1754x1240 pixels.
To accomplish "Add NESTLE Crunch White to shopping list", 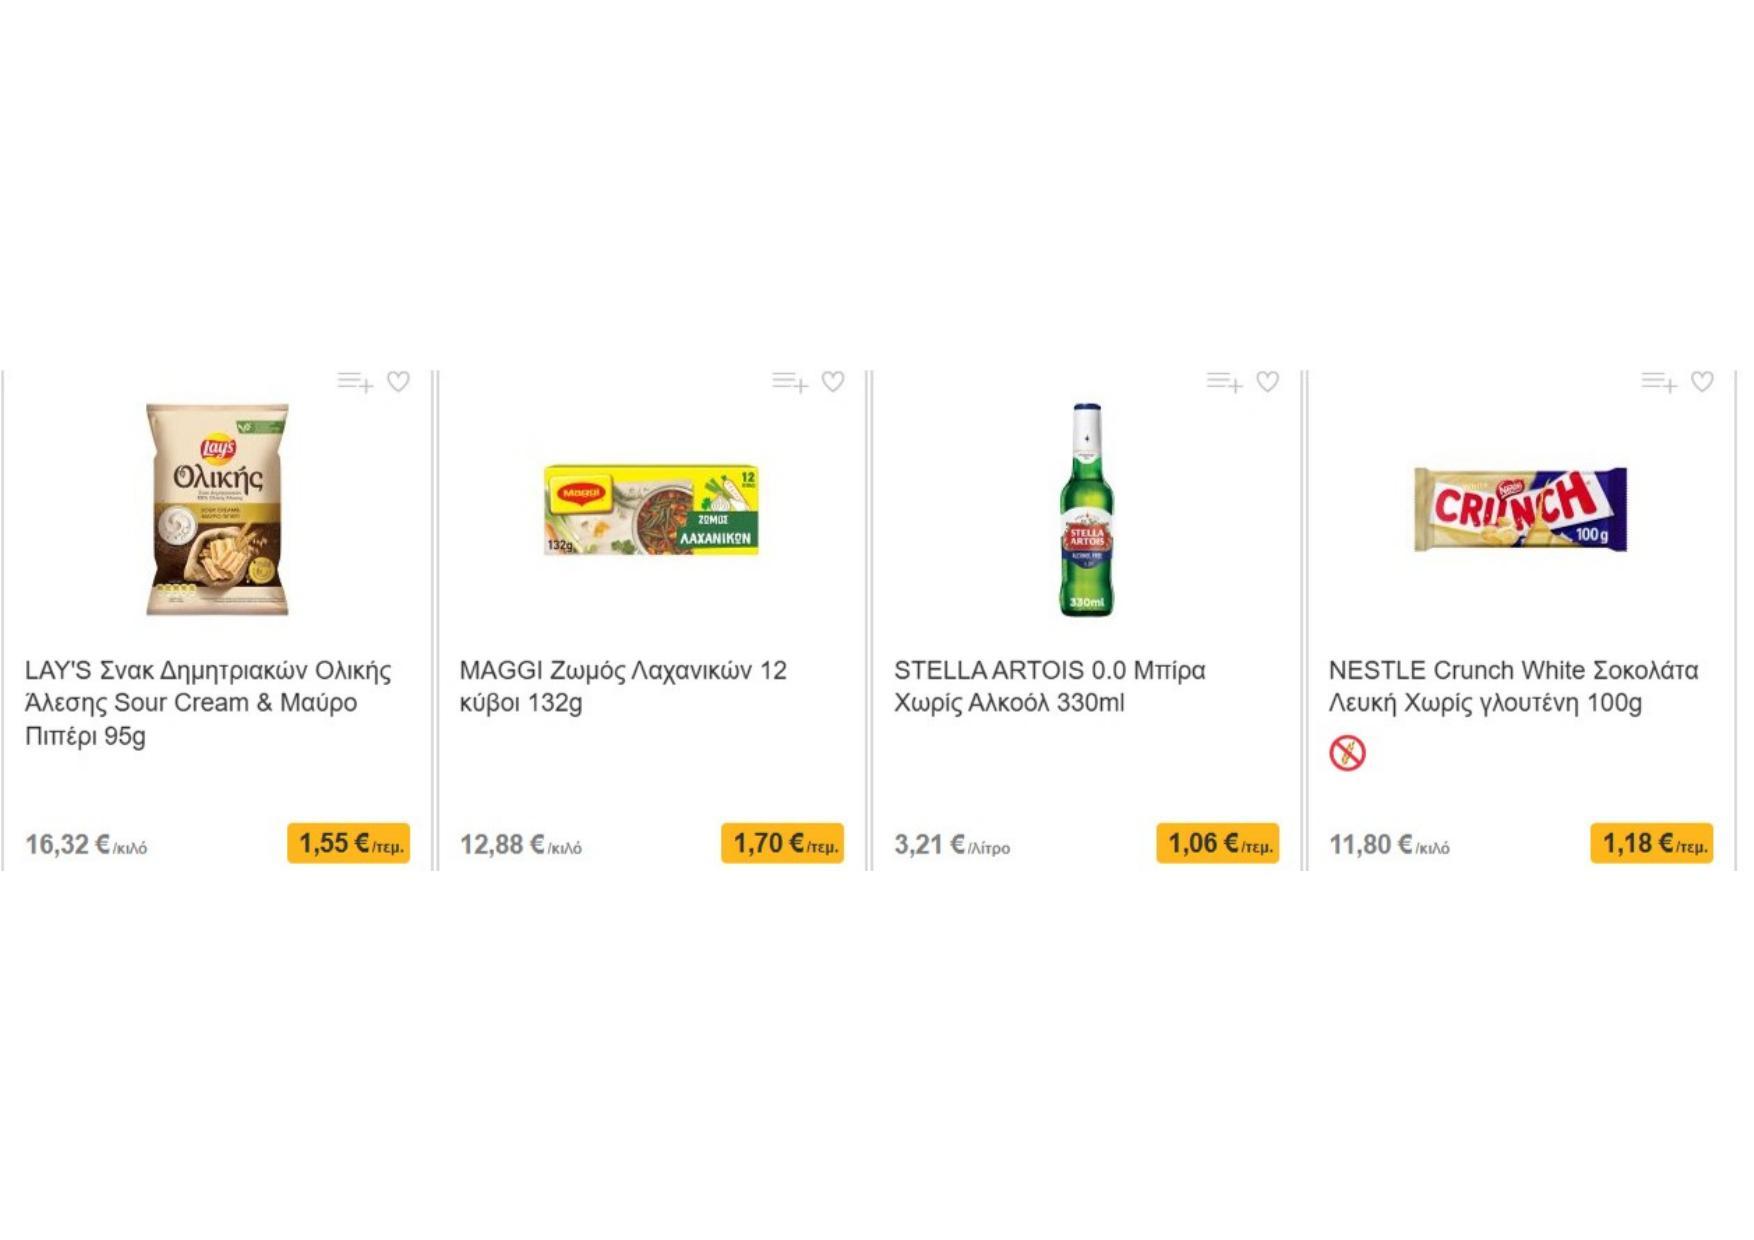I will point(1659,382).
